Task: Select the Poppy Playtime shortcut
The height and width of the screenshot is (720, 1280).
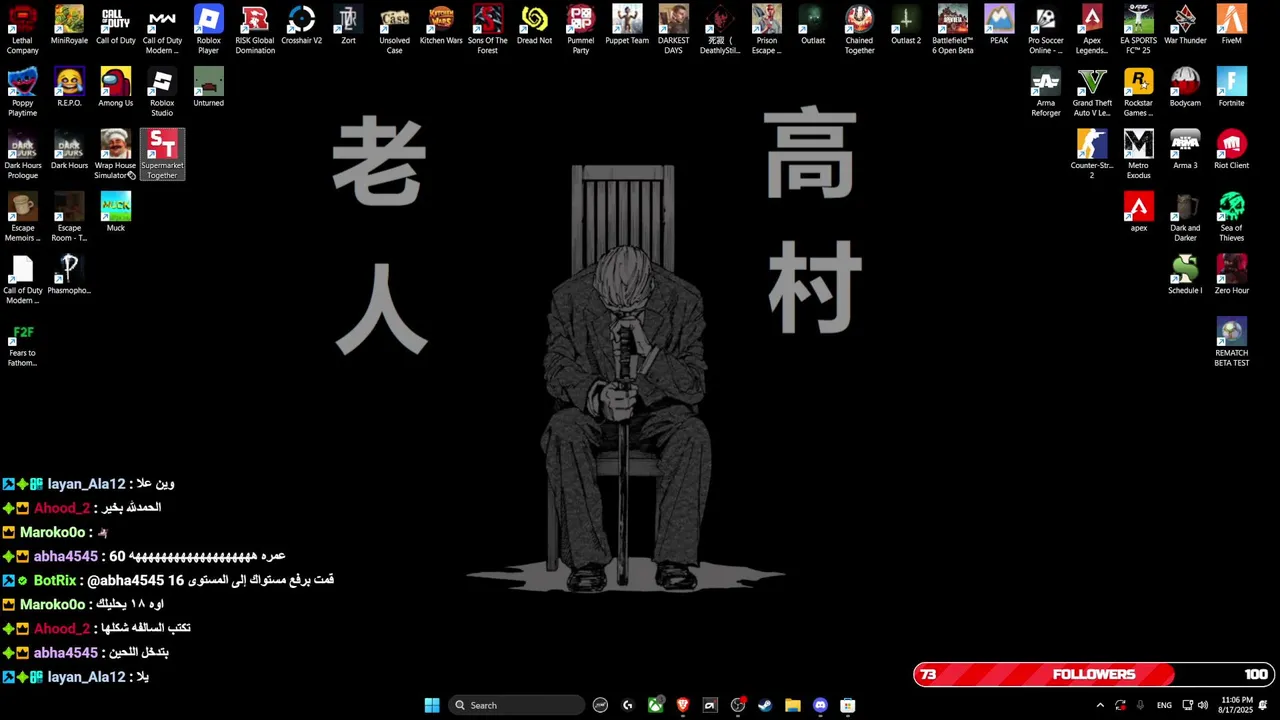Action: click(x=22, y=92)
